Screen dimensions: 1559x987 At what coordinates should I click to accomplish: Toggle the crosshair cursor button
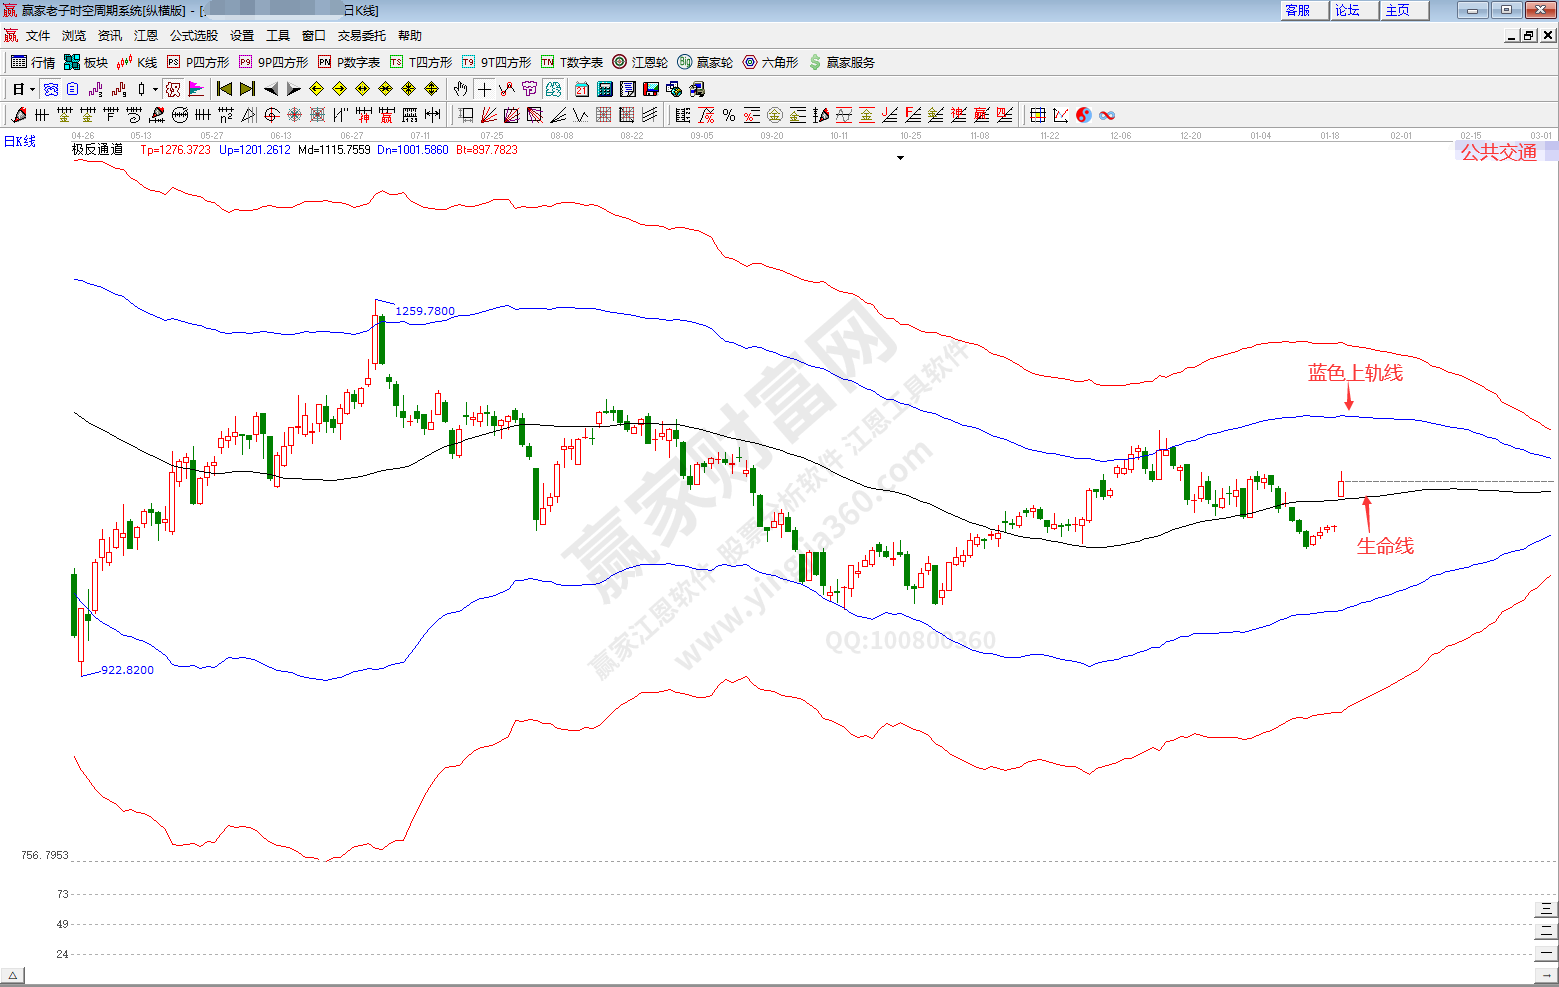[x=484, y=89]
